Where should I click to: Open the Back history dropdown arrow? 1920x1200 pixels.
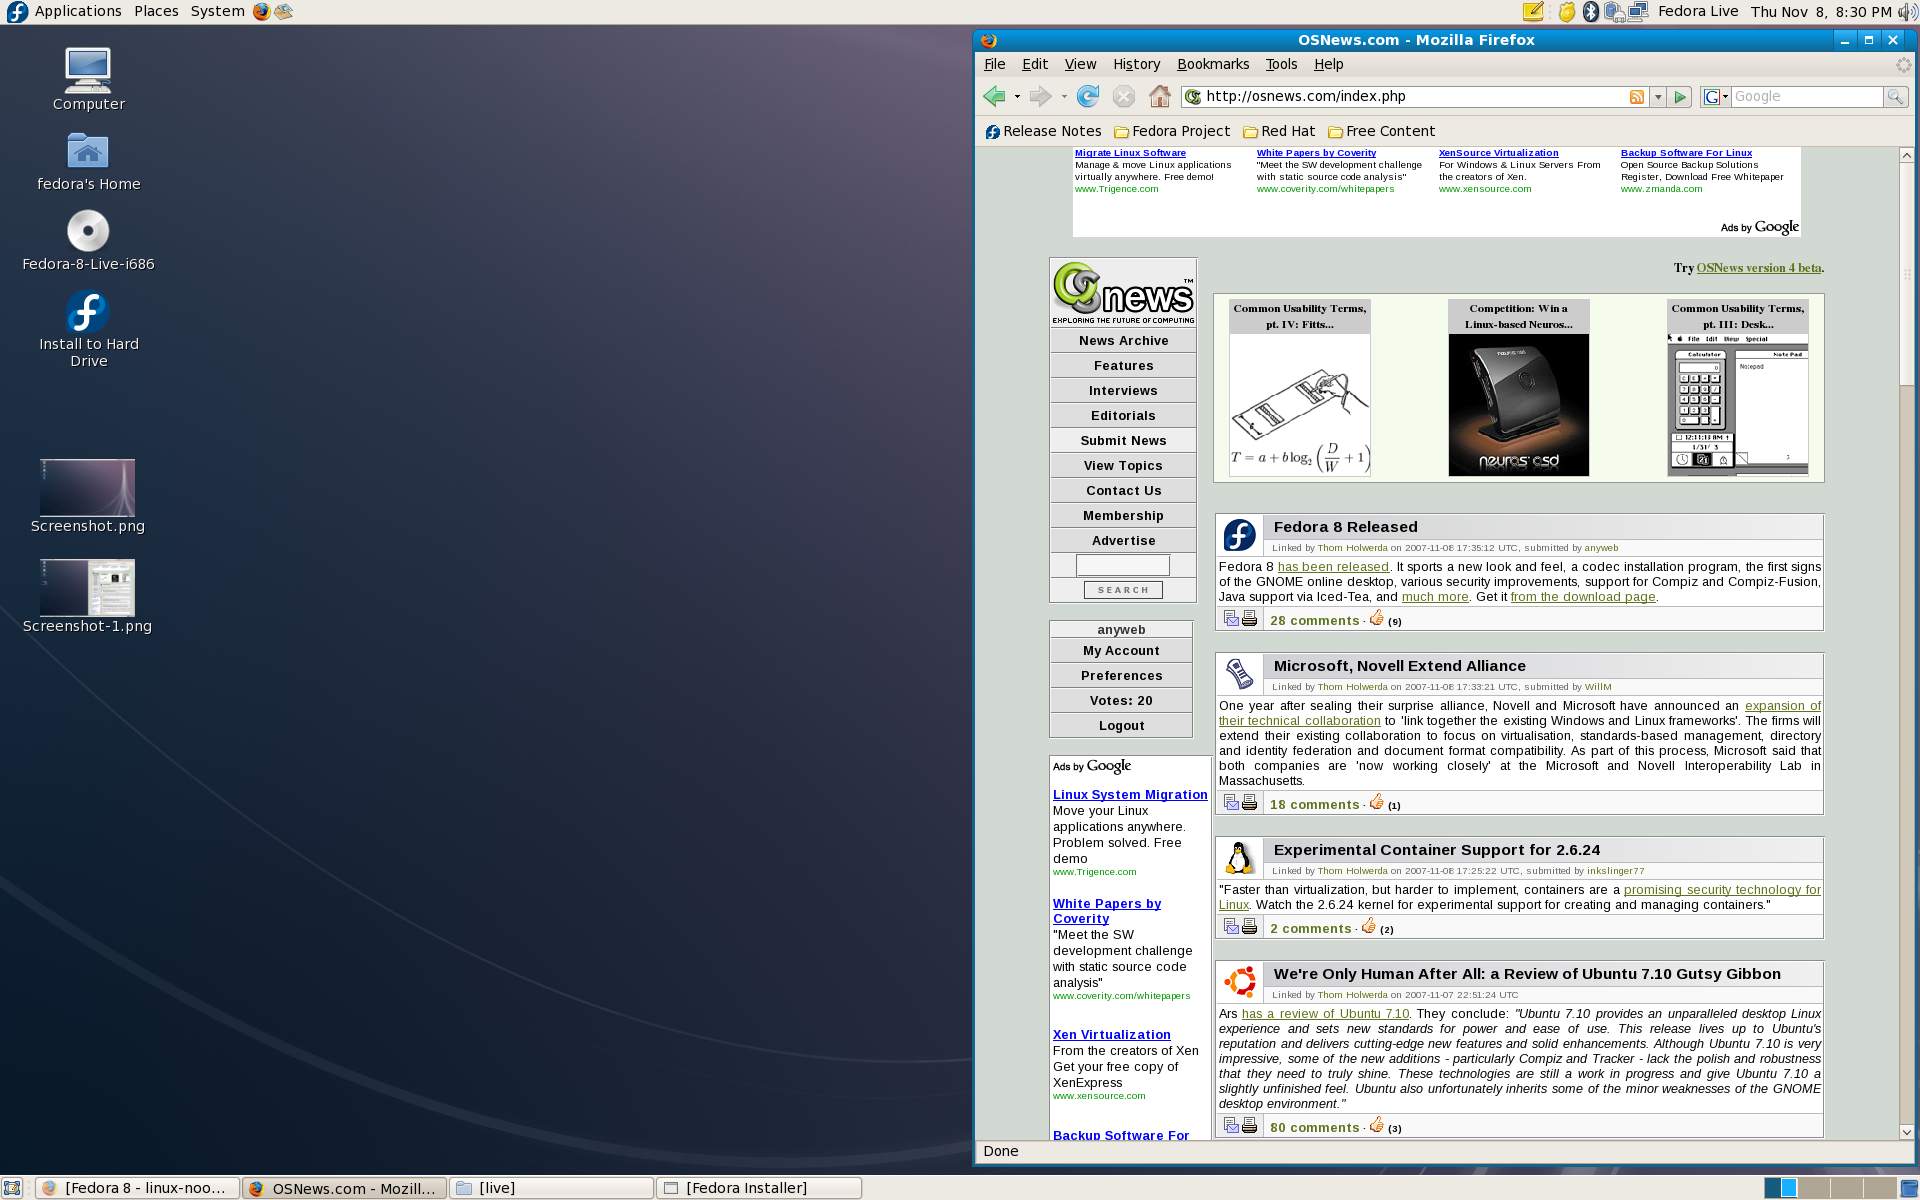click(1017, 97)
